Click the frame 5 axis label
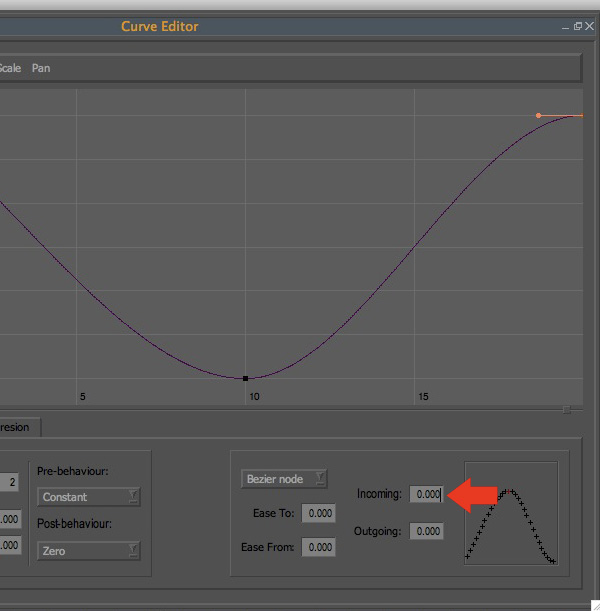600x611 pixels. tap(83, 397)
